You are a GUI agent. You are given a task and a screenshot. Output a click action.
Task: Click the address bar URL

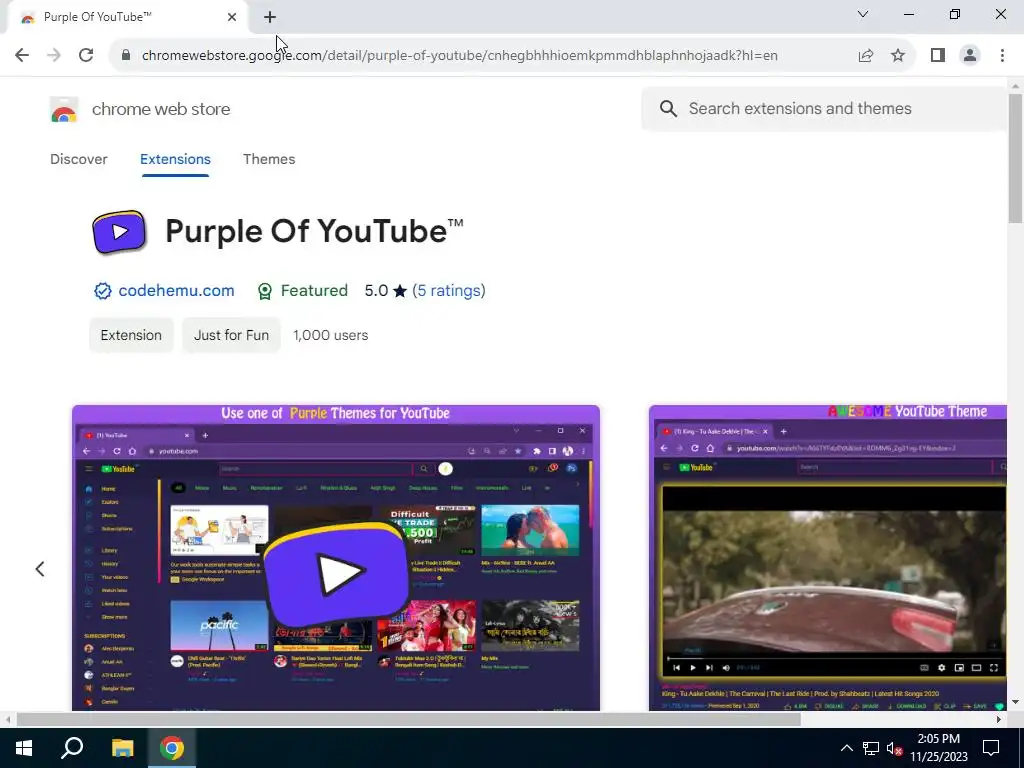click(460, 56)
